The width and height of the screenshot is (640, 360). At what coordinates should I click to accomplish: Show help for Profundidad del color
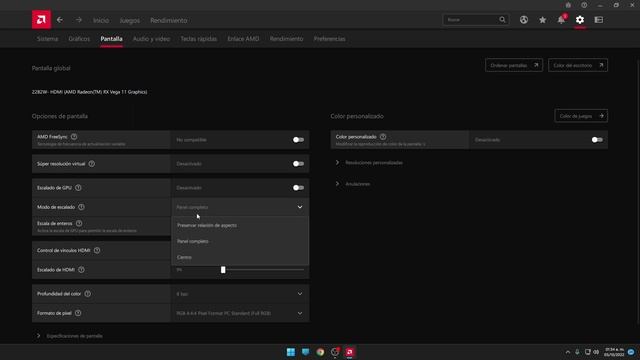87,294
